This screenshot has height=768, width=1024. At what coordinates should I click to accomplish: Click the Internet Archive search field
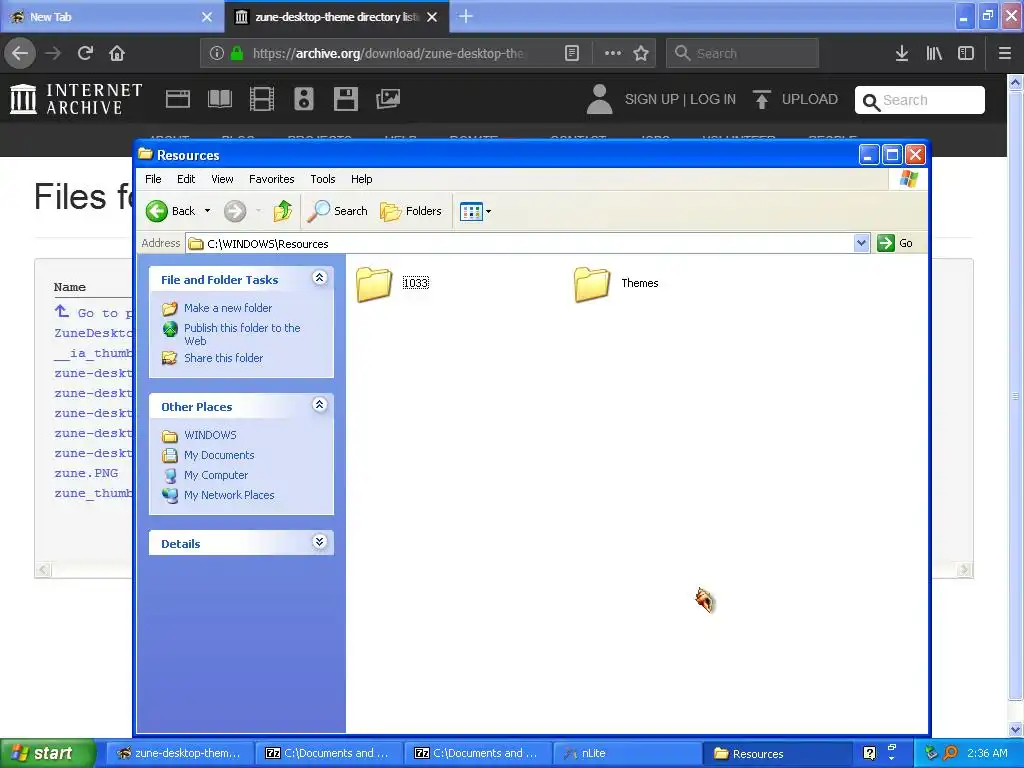click(x=920, y=100)
